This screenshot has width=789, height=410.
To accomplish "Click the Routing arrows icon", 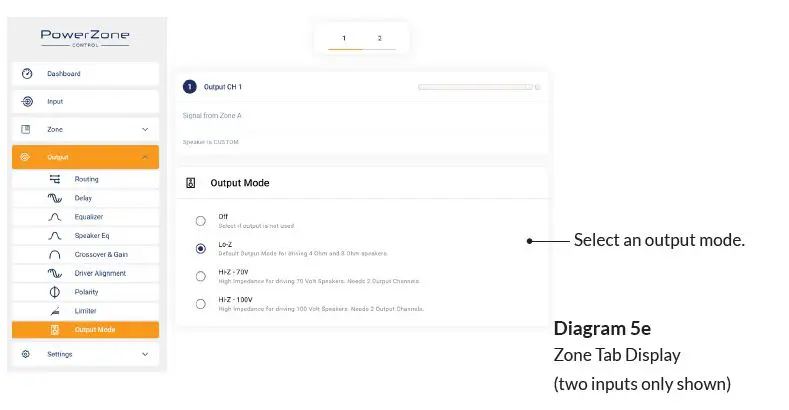I will tap(55, 179).
